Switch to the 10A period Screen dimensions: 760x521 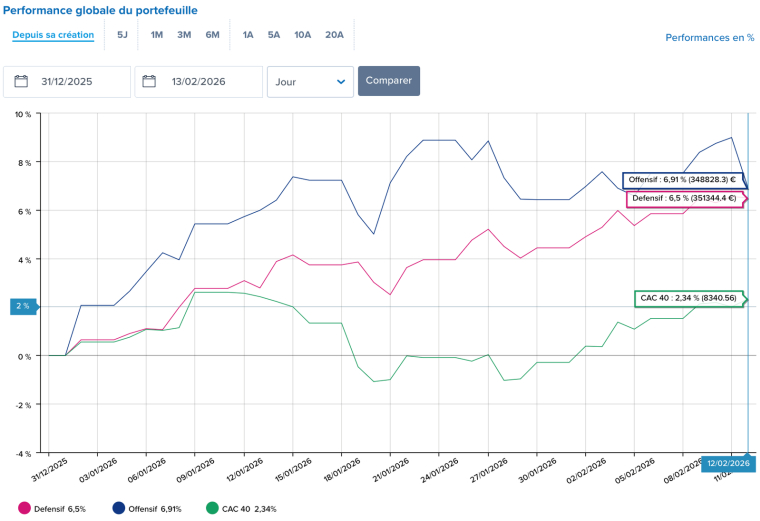302,35
